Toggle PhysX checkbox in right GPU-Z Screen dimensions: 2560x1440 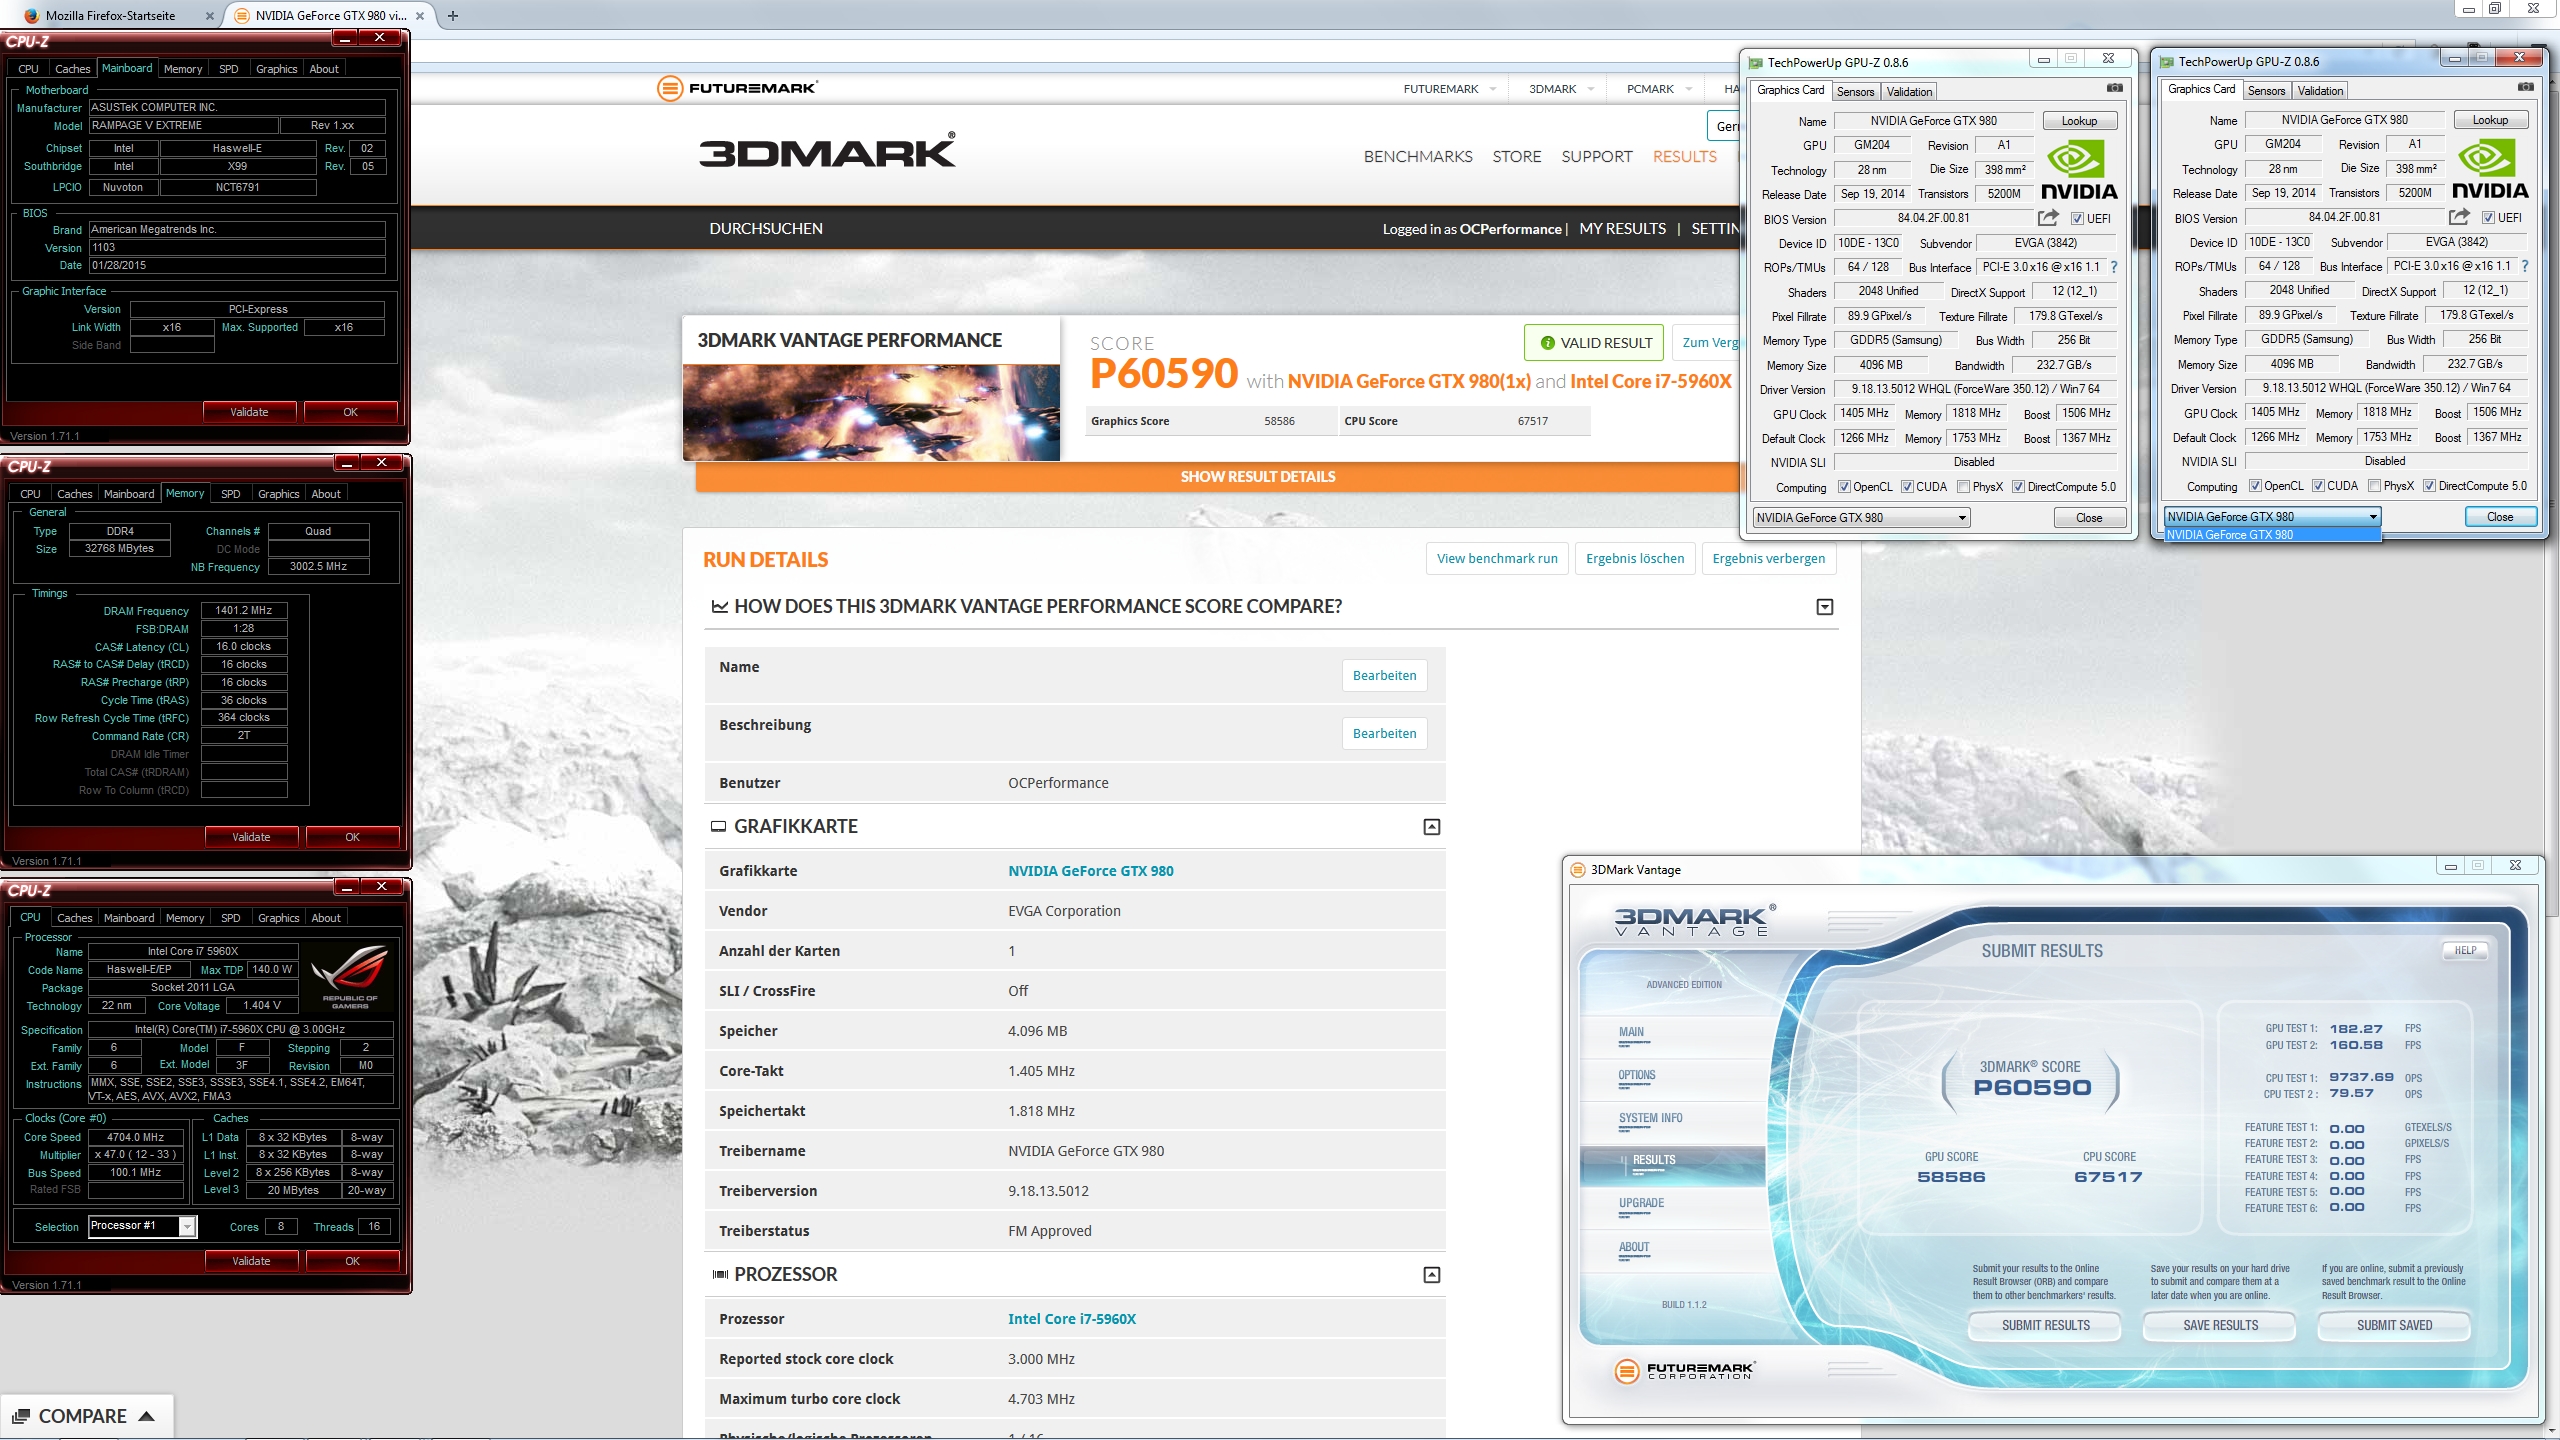click(2374, 486)
